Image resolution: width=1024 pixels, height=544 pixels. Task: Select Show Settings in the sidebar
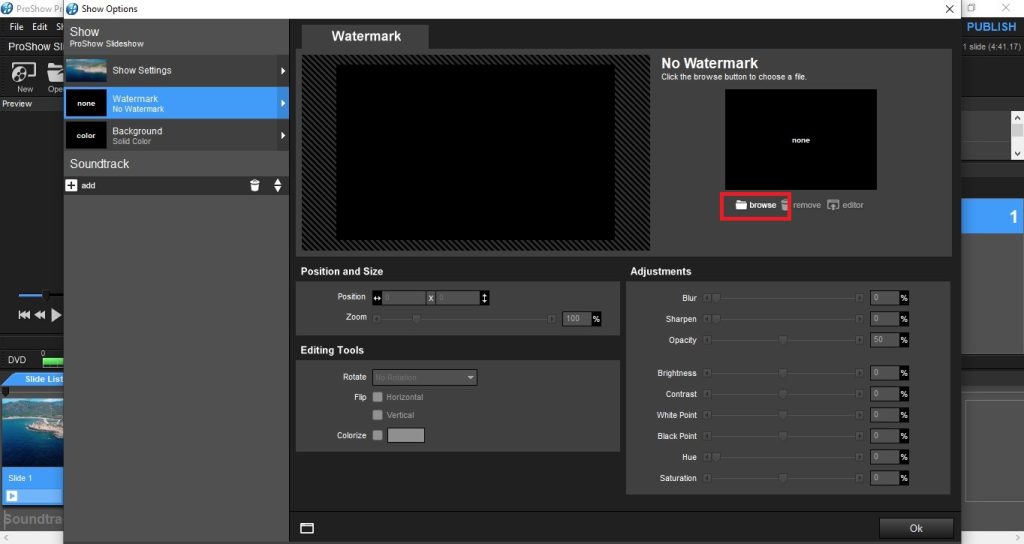coord(176,71)
